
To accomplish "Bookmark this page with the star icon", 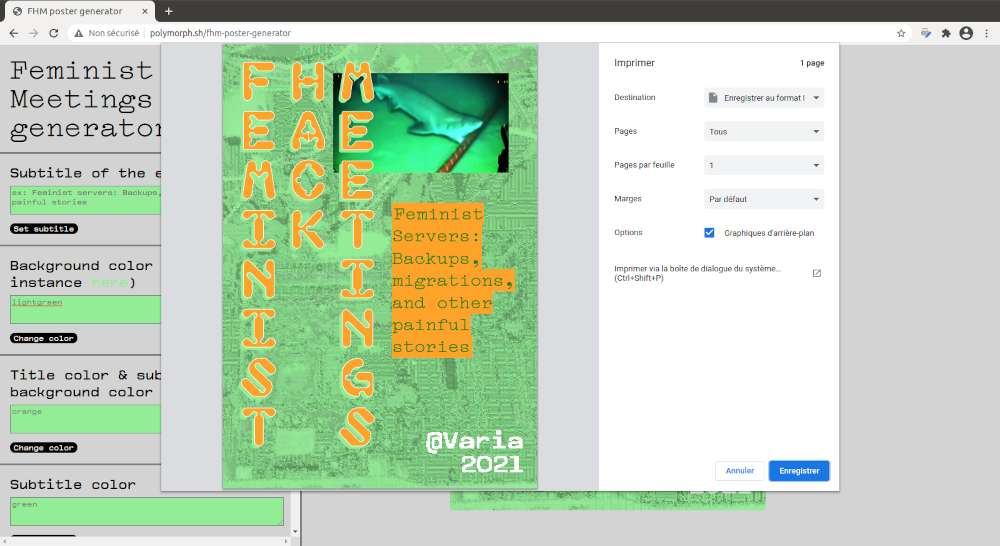I will (x=901, y=33).
